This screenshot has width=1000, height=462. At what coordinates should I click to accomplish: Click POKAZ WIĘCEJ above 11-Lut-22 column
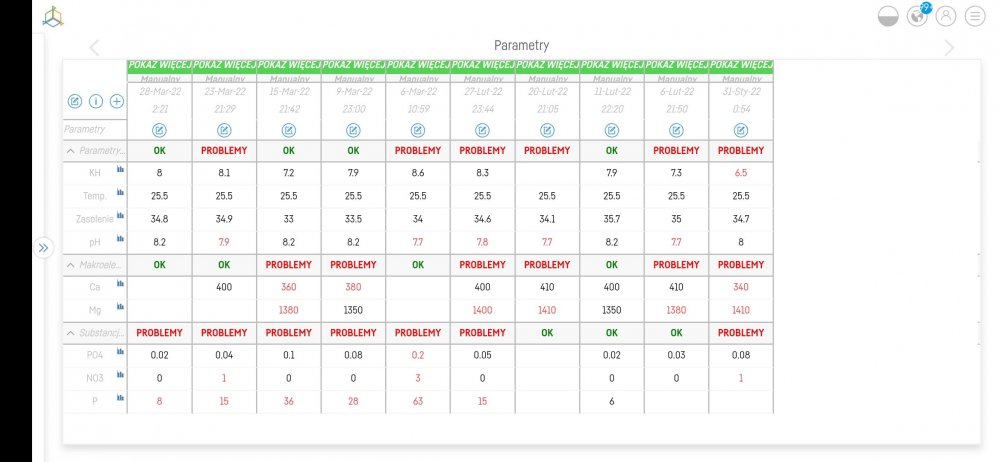click(x=612, y=65)
